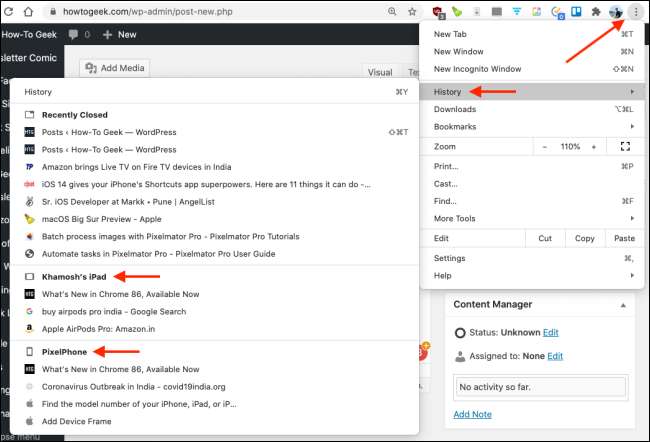
Task: Click the Add Note link
Action: click(472, 414)
